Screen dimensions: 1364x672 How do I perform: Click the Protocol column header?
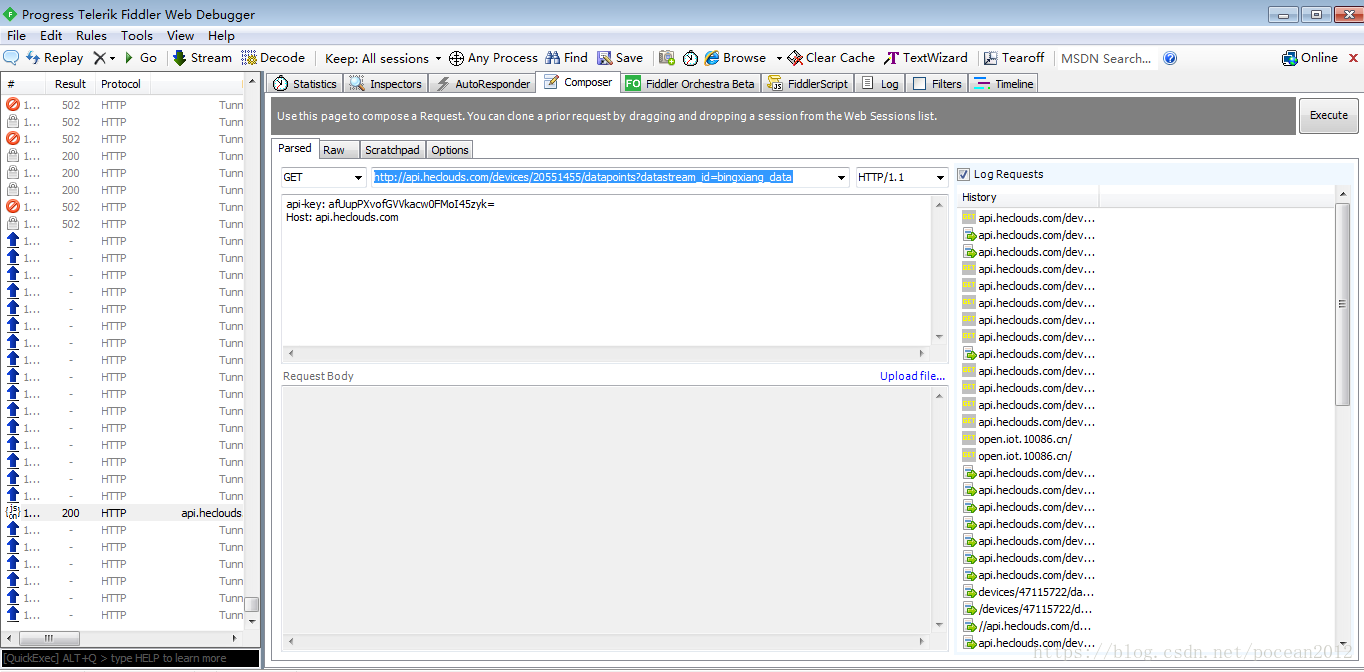pos(121,84)
